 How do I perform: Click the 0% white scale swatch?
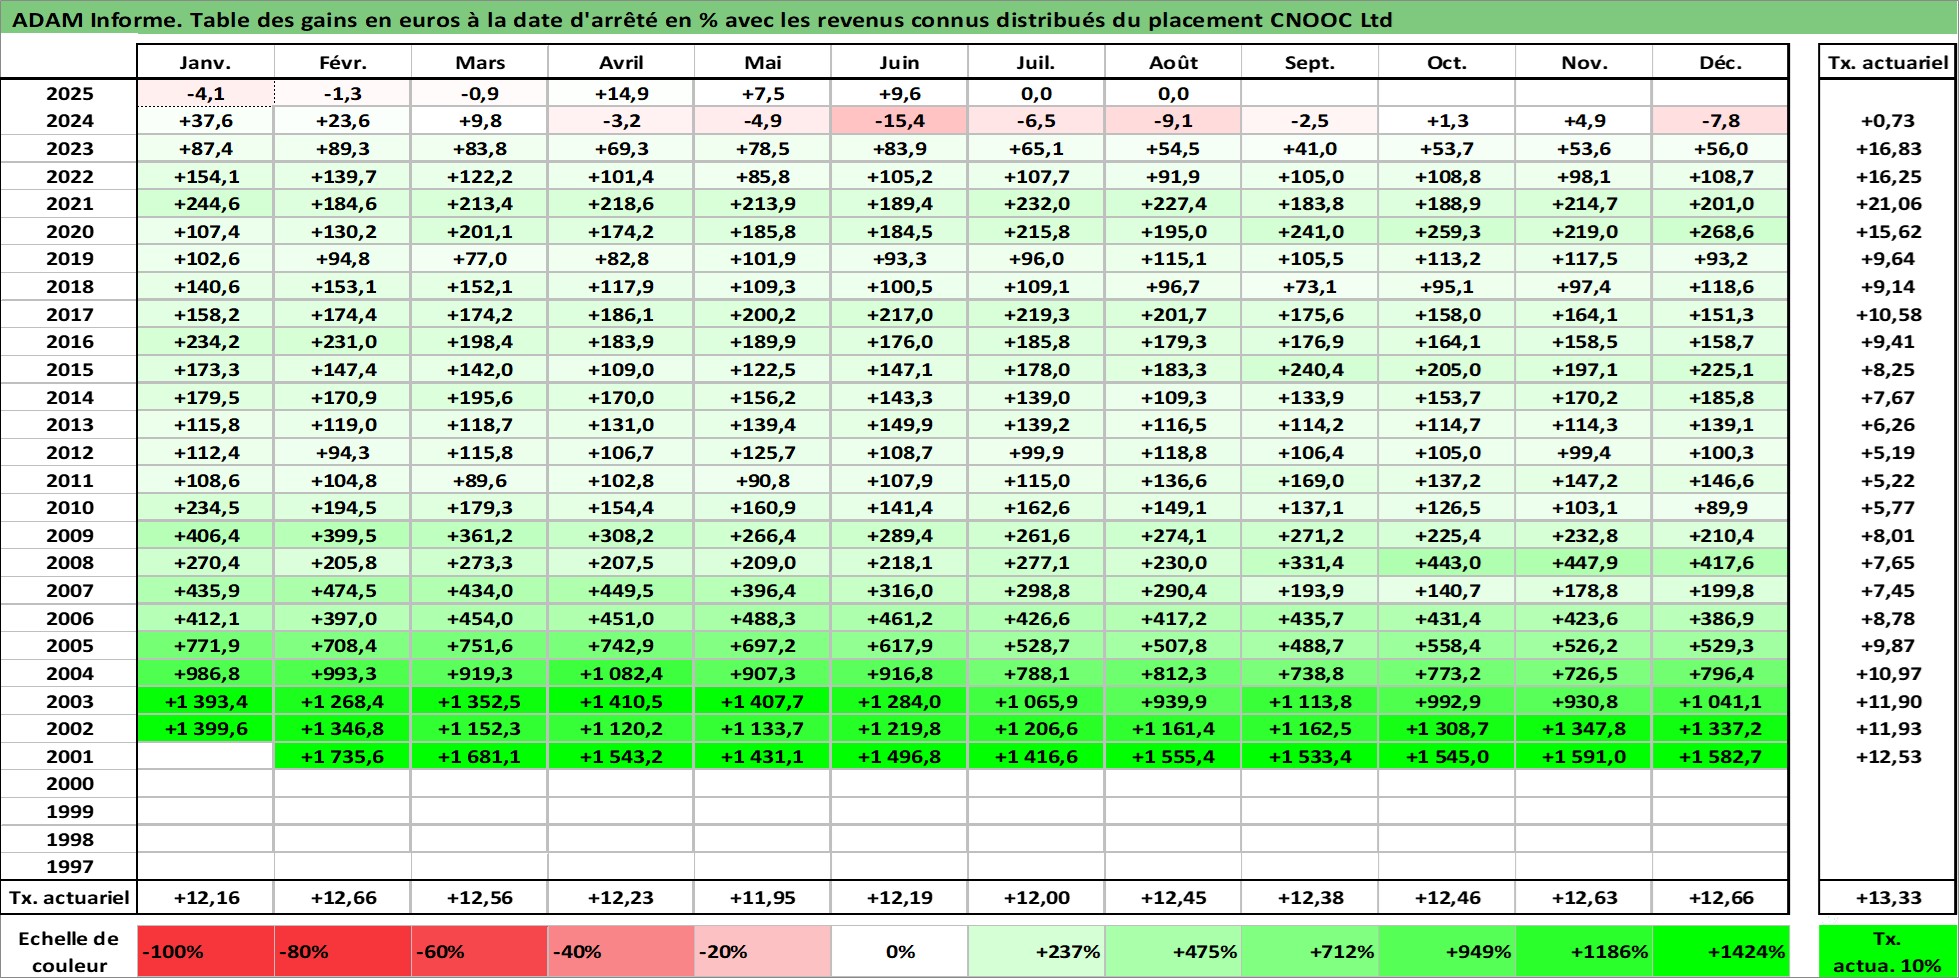[899, 952]
